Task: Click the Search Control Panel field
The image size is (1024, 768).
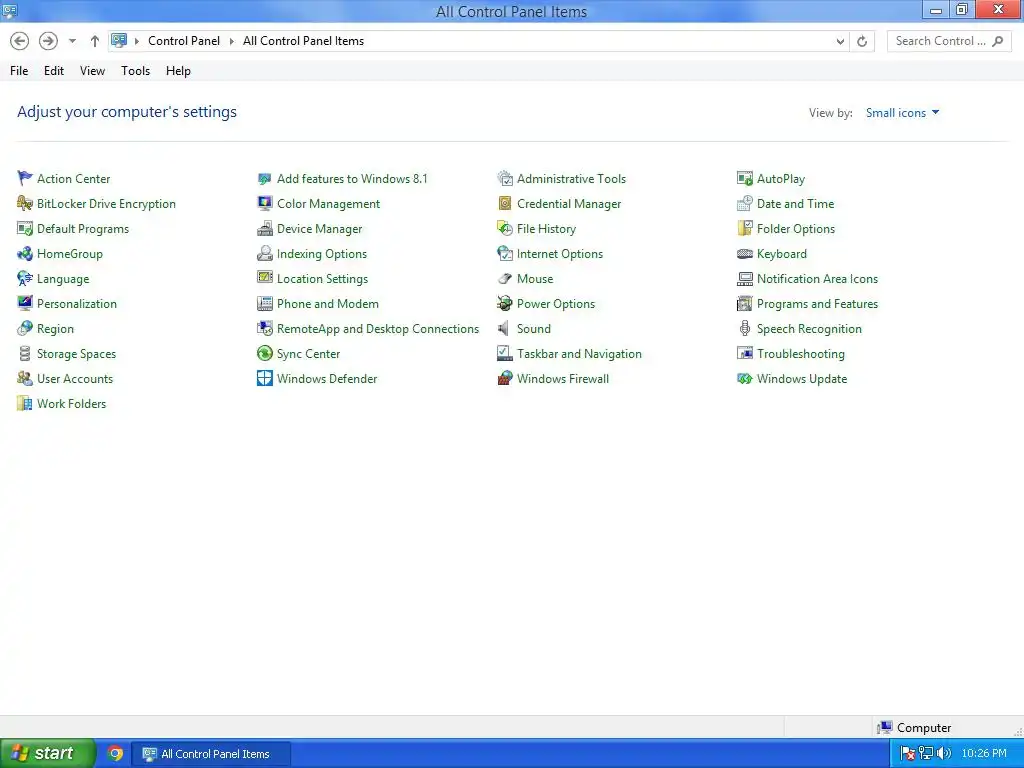Action: (949, 41)
